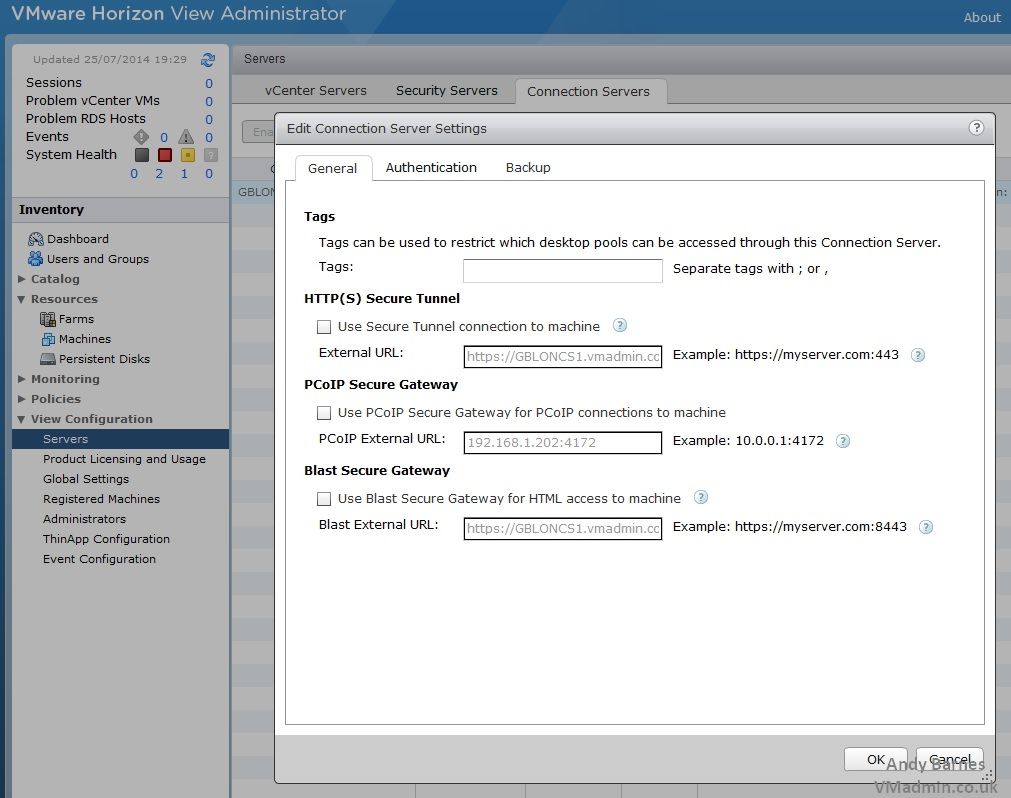Switch to the Backup tab
The height and width of the screenshot is (798, 1011).
(528, 168)
